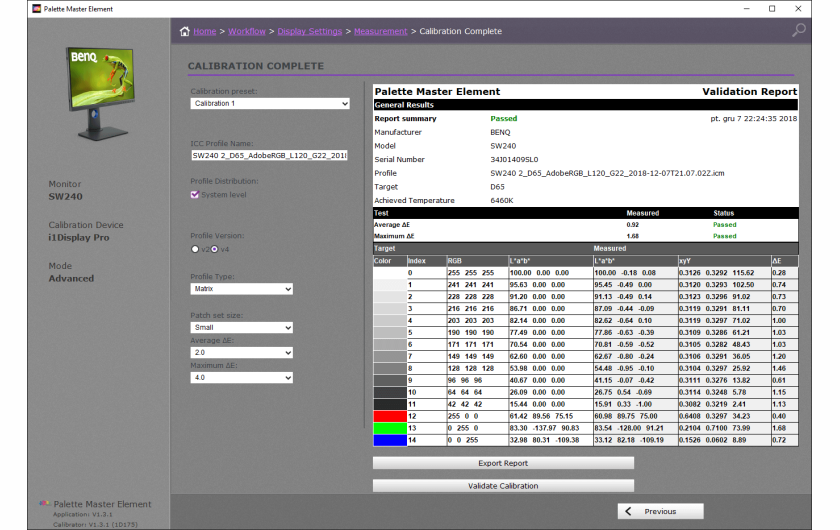Screen dimensions: 840x530
Task: Click Achieved Temperature value 6460K
Action: (501, 200)
